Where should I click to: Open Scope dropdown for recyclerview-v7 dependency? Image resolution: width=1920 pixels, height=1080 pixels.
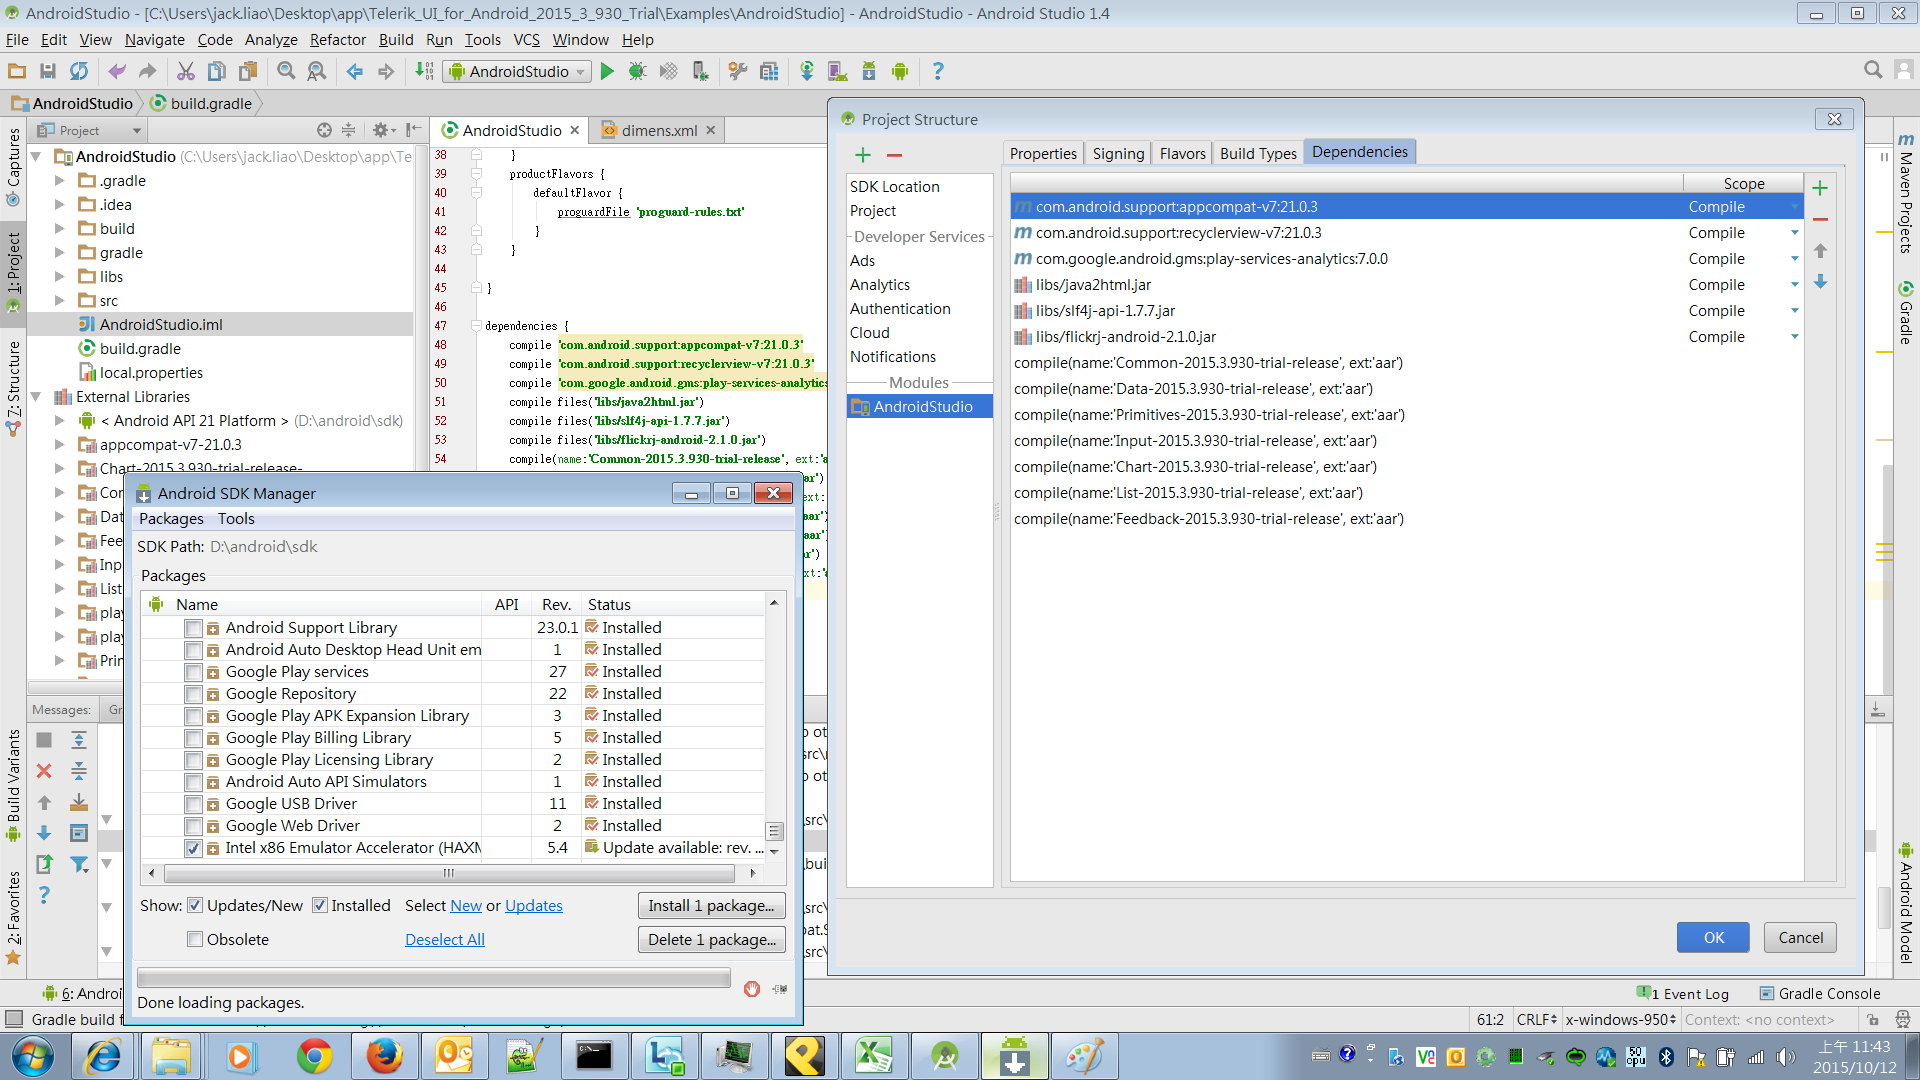(x=1794, y=233)
